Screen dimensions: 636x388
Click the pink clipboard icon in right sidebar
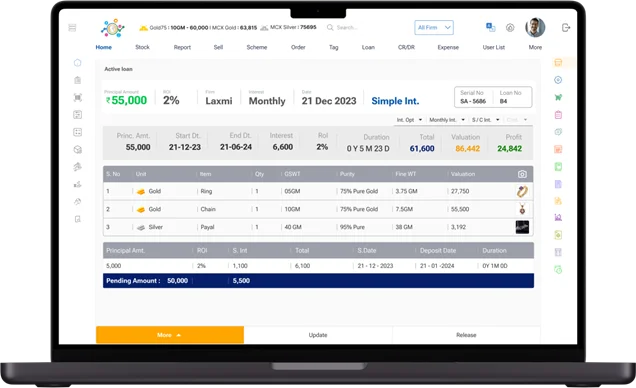point(558,115)
